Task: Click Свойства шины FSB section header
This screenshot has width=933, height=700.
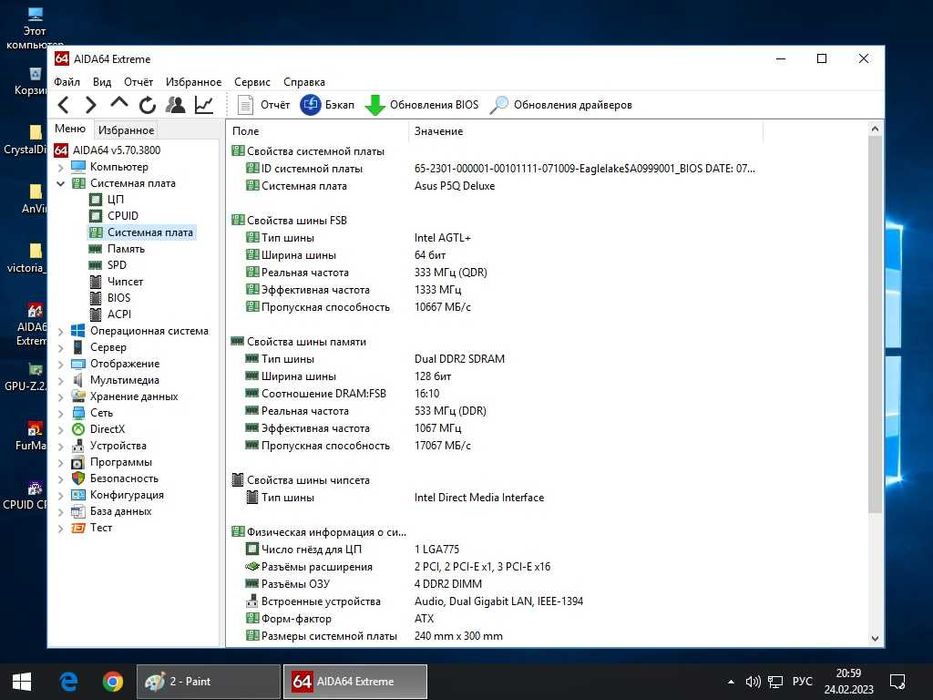Action: click(289, 220)
